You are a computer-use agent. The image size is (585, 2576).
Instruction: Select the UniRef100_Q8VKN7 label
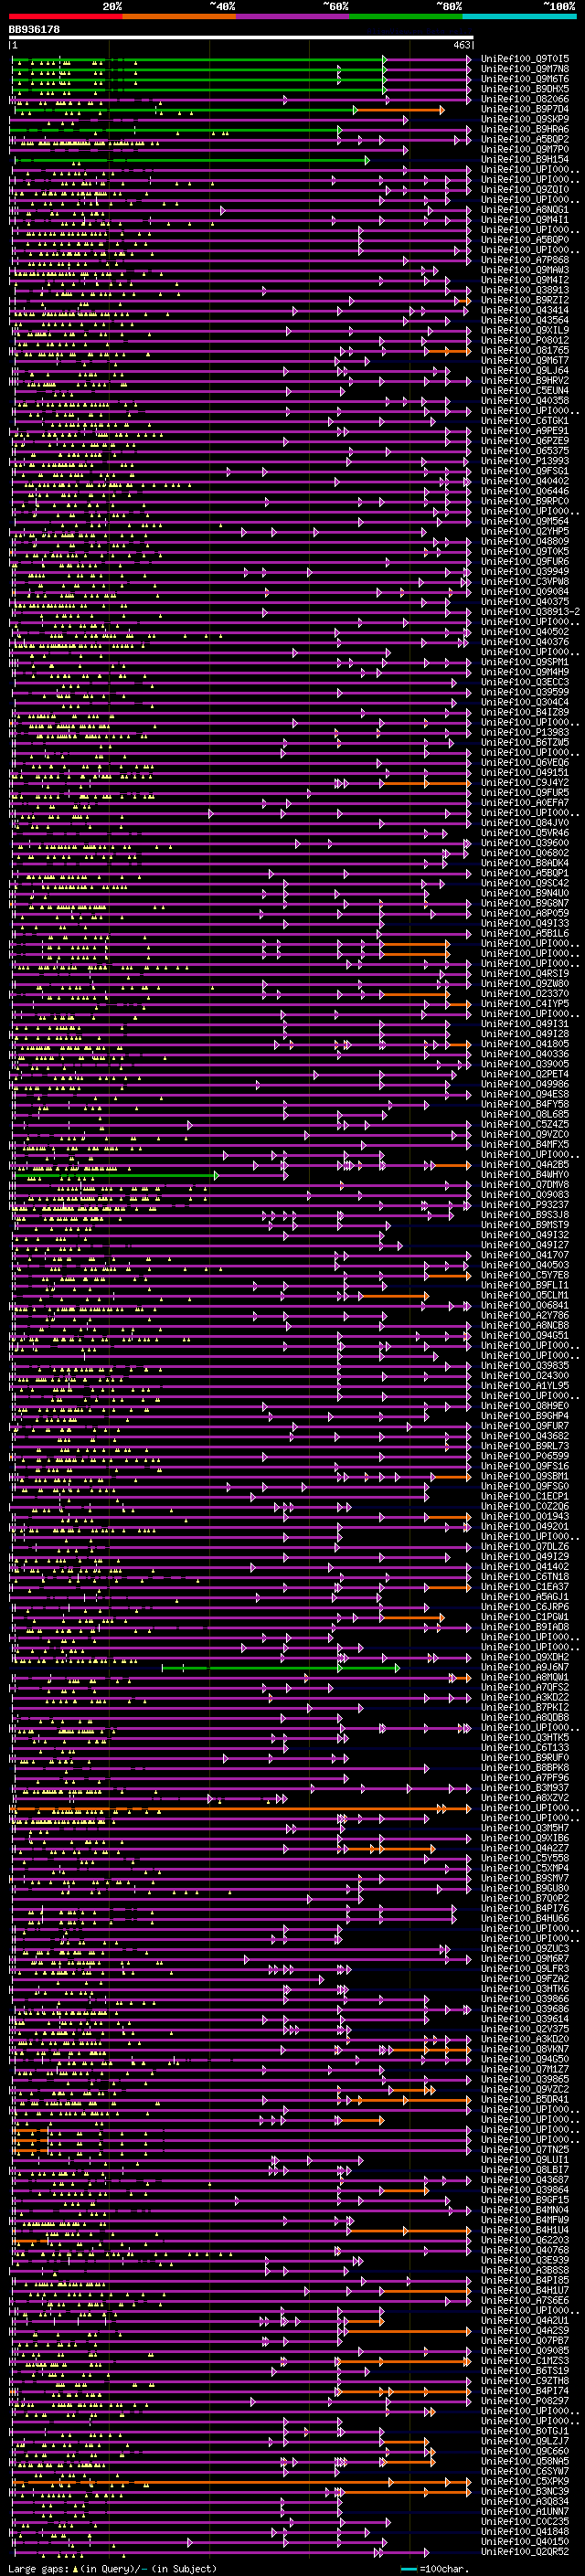point(525,2050)
